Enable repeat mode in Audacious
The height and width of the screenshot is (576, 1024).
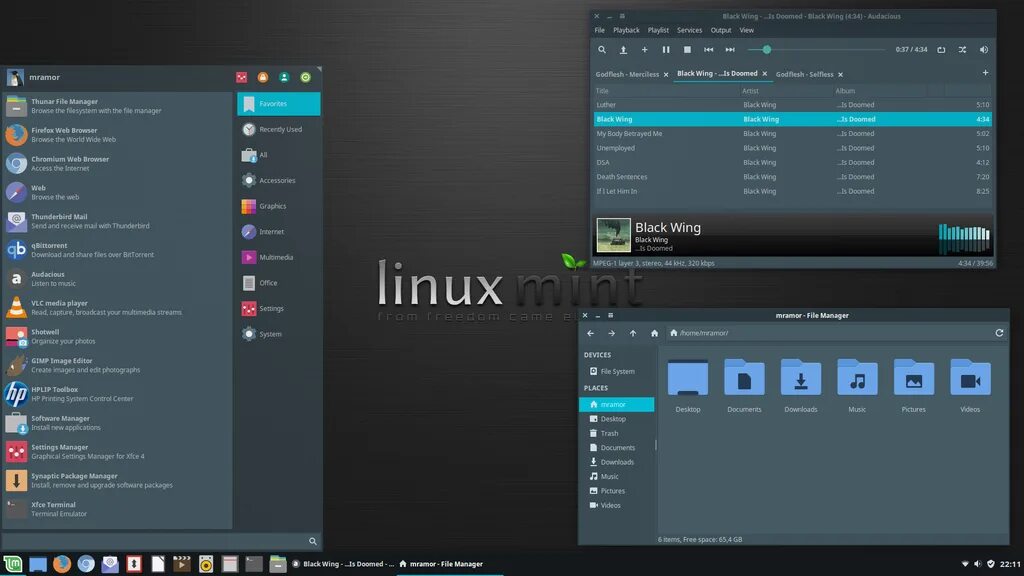pyautogui.click(x=941, y=50)
